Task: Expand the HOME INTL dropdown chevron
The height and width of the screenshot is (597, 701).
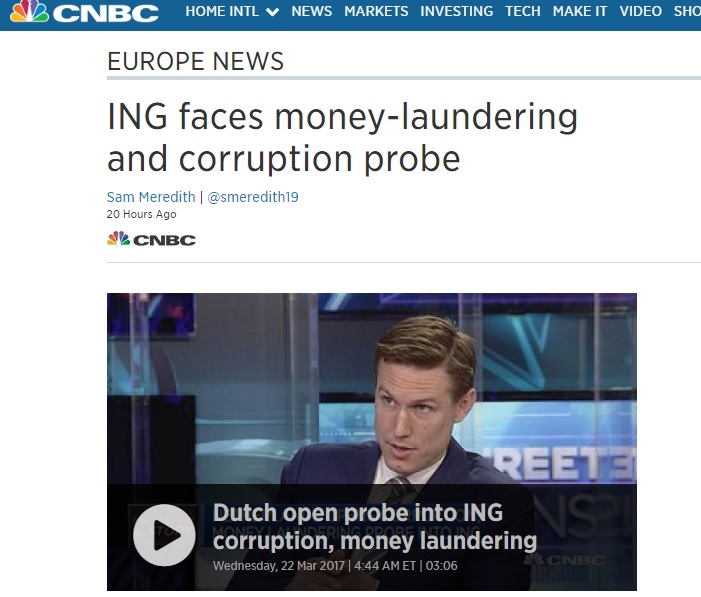Action: tap(272, 12)
